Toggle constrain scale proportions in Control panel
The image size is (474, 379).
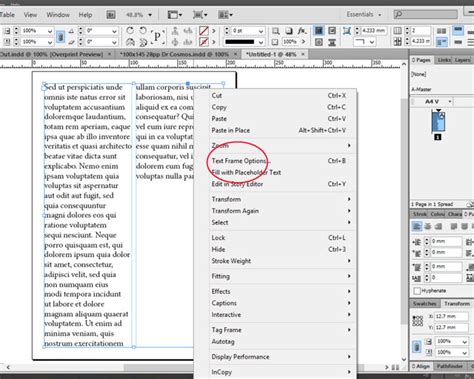(60, 37)
